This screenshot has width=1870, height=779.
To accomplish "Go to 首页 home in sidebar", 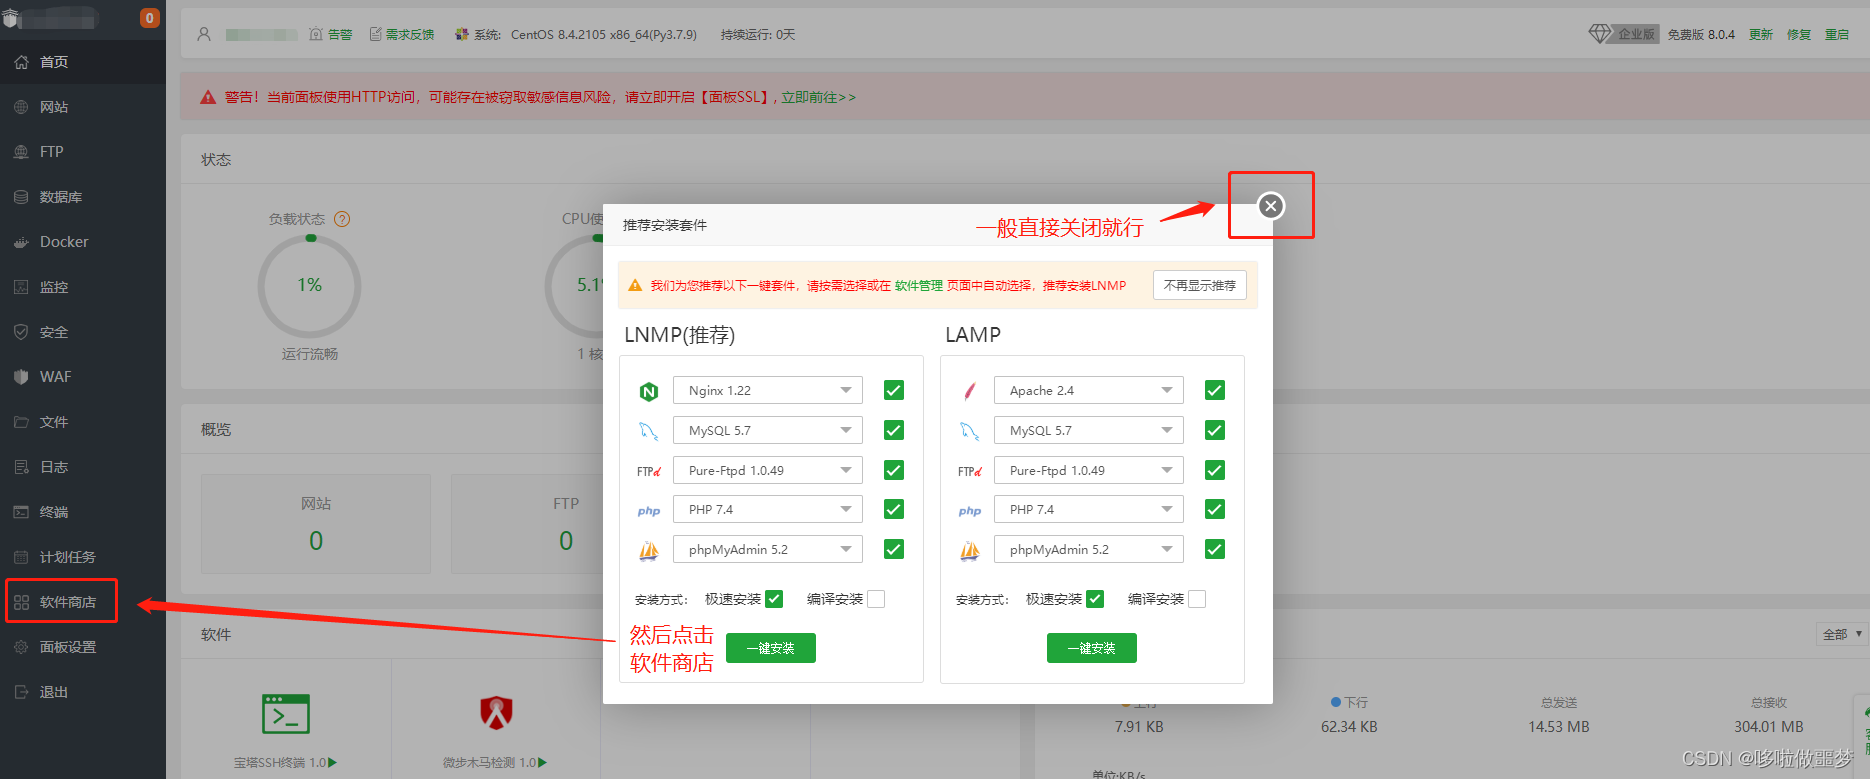I will 83,62.
